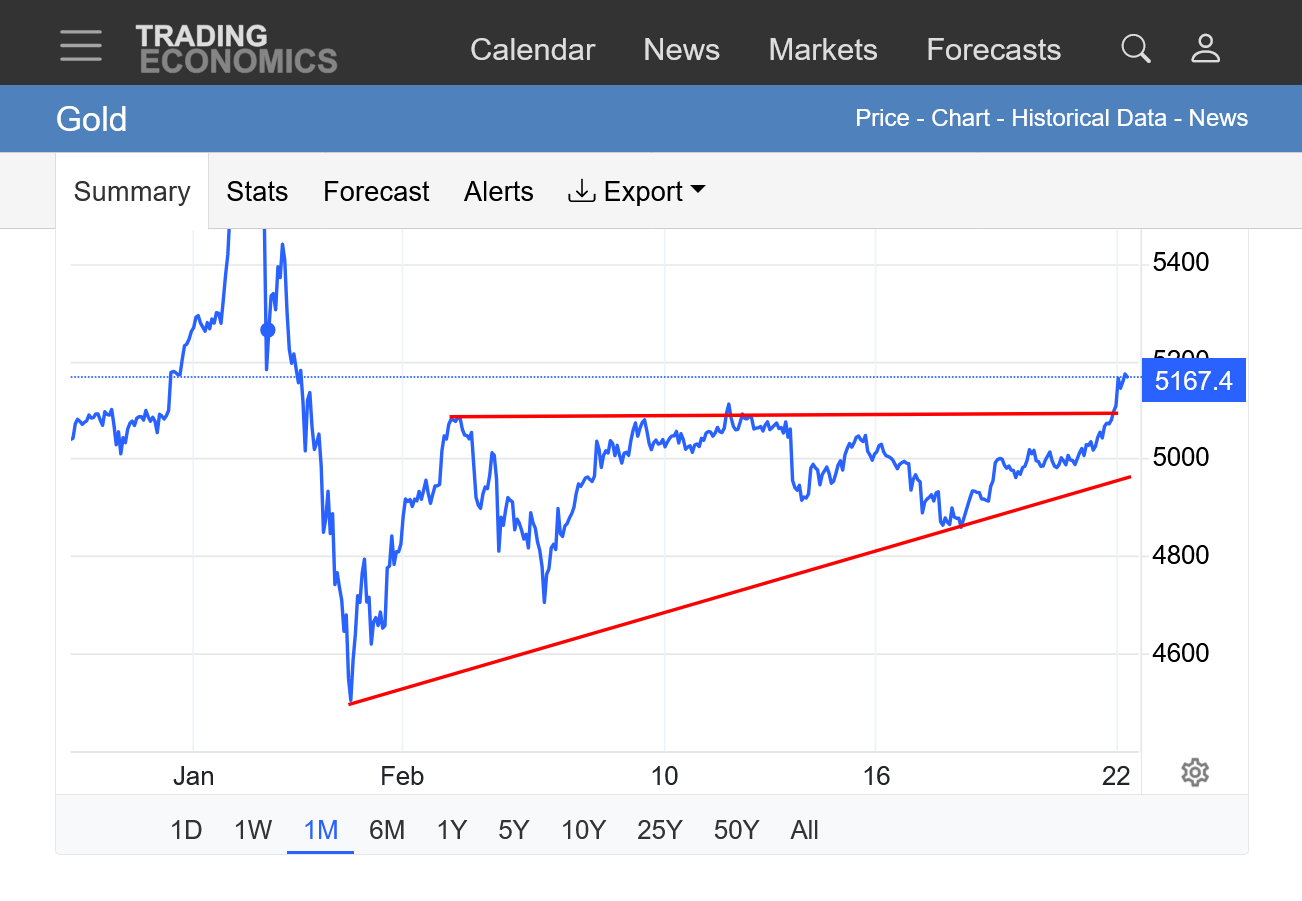Click the Historical Data link

click(x=1088, y=118)
